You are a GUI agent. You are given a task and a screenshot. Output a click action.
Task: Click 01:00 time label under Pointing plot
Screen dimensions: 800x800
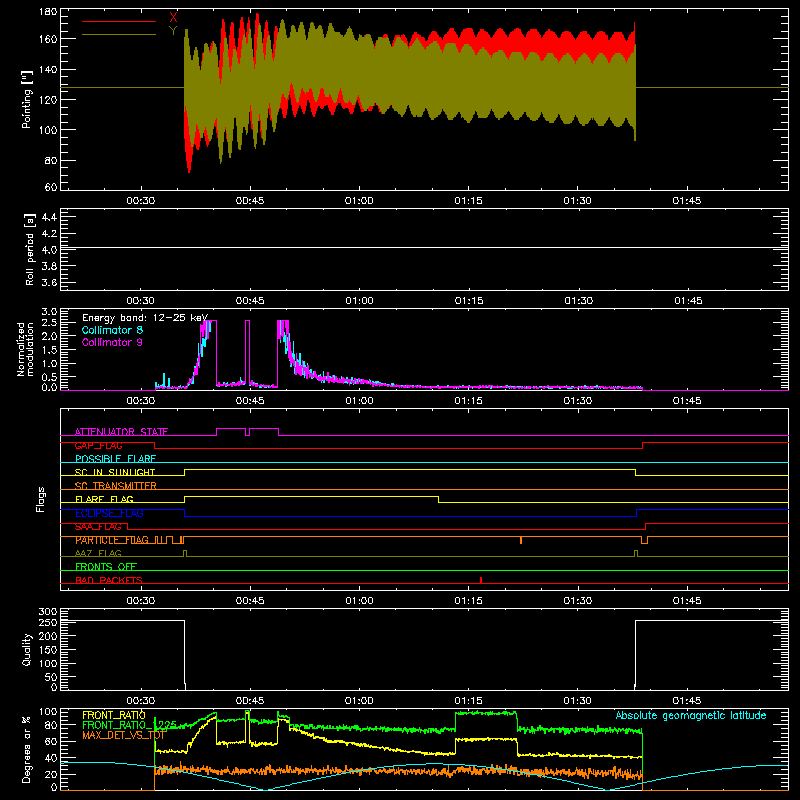click(359, 201)
